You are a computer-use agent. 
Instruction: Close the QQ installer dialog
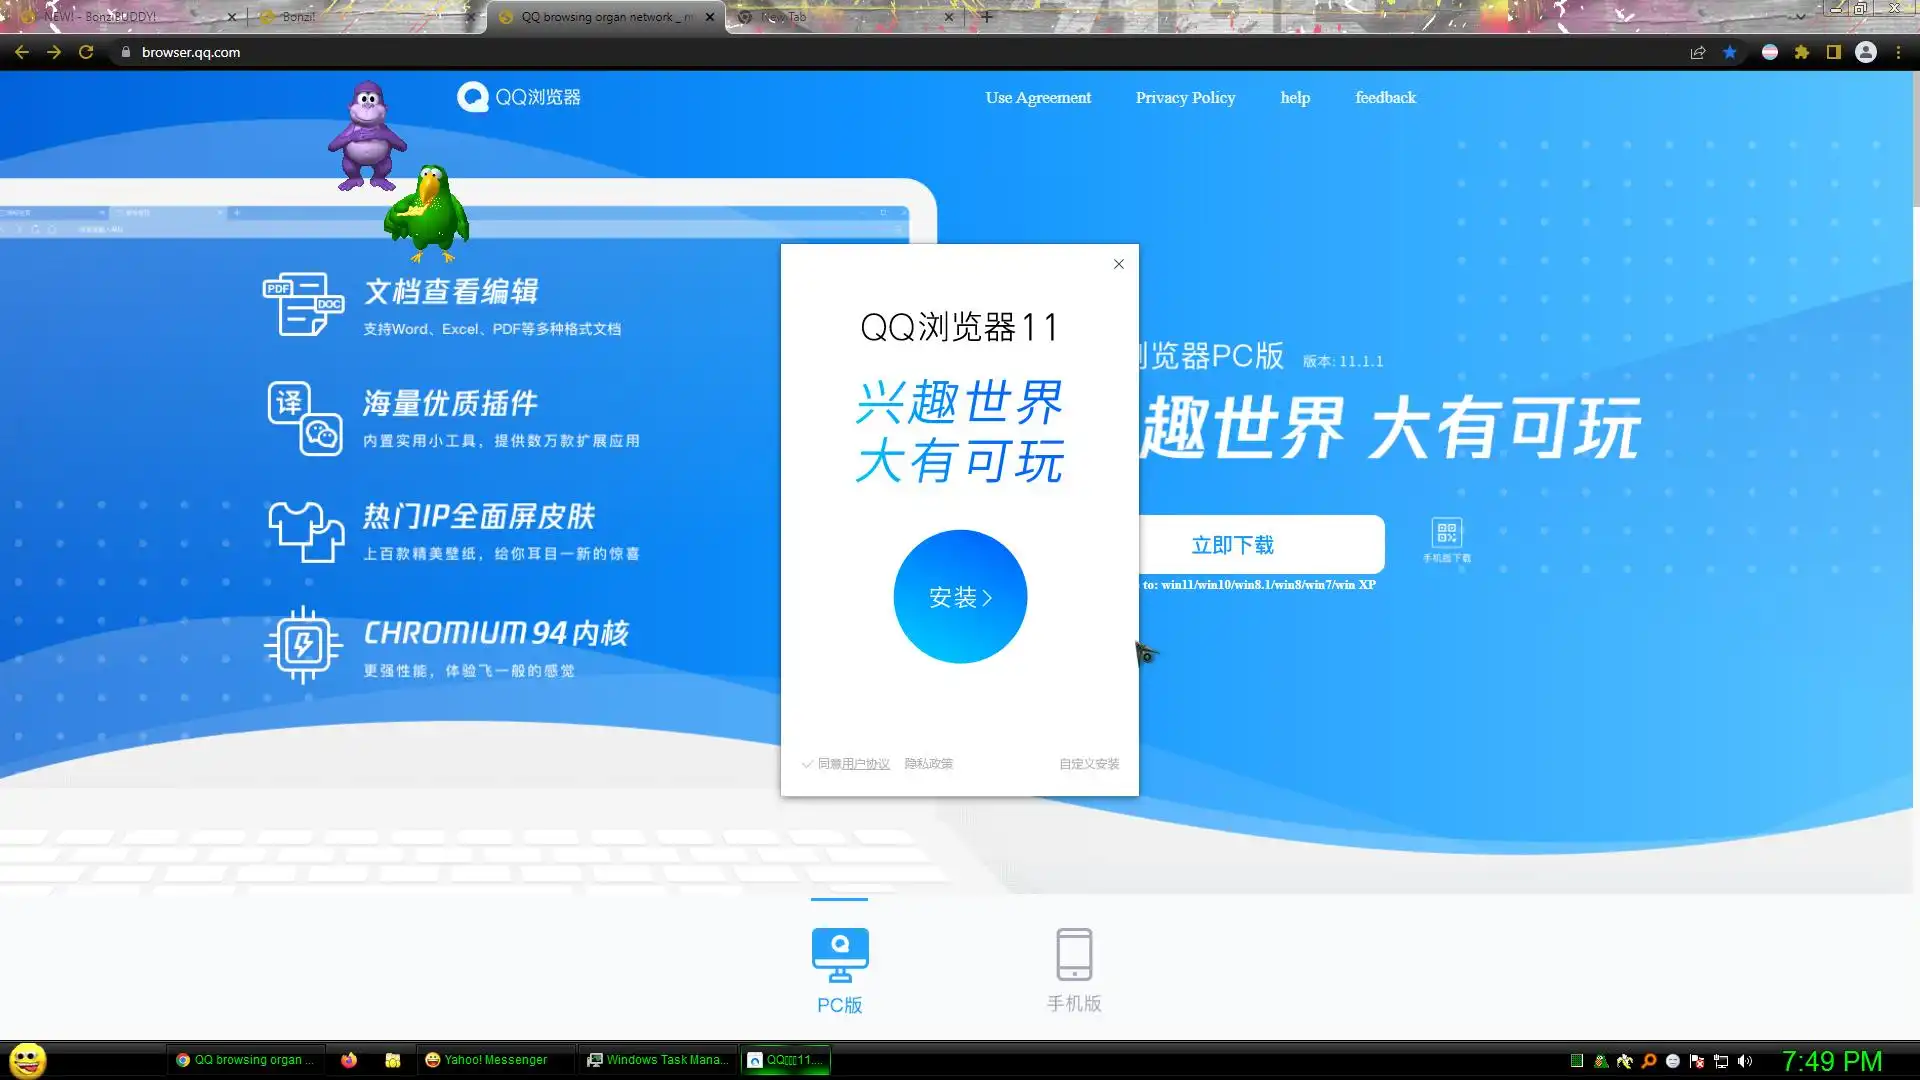tap(1119, 264)
